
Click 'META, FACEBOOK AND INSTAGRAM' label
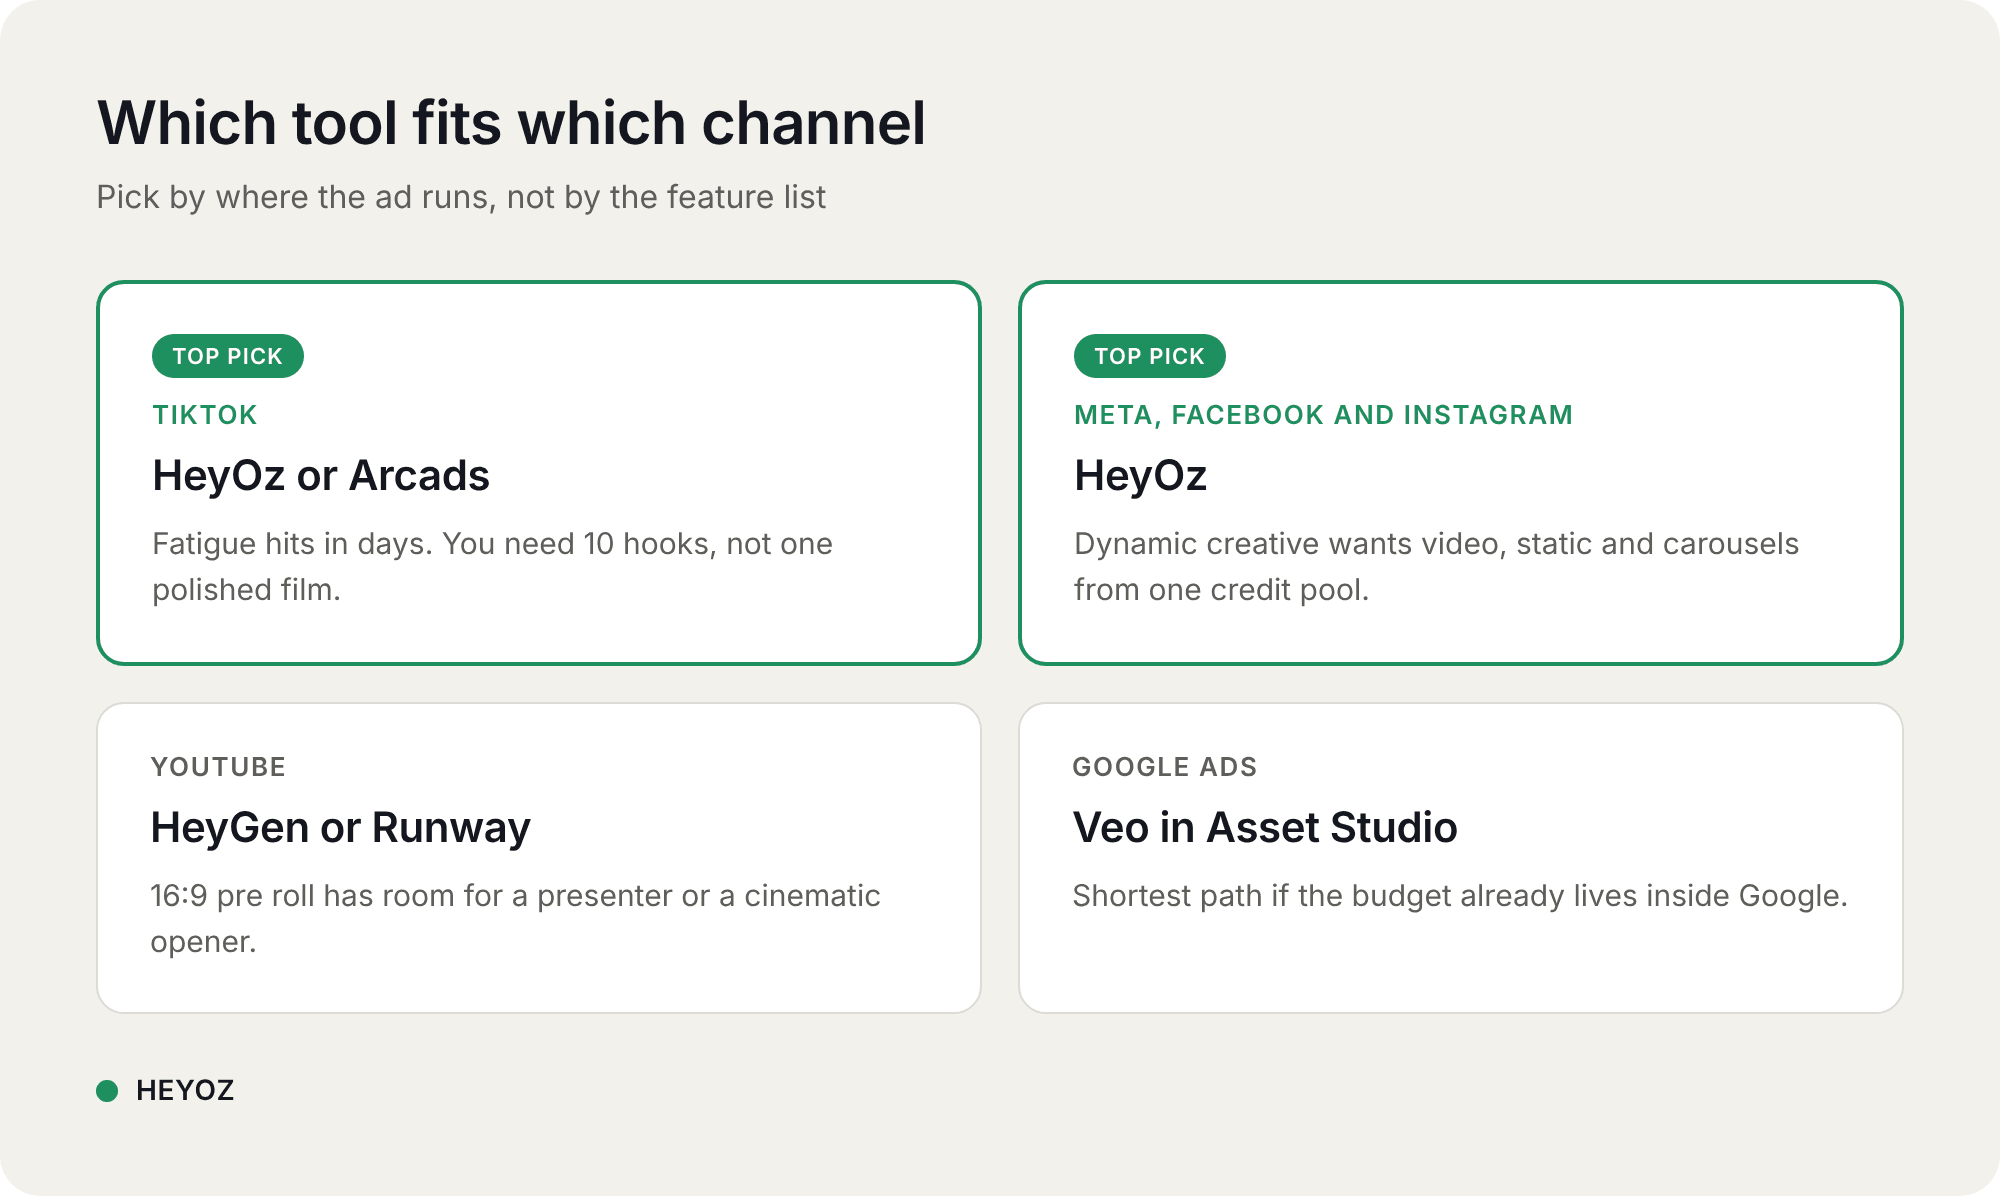coord(1323,415)
